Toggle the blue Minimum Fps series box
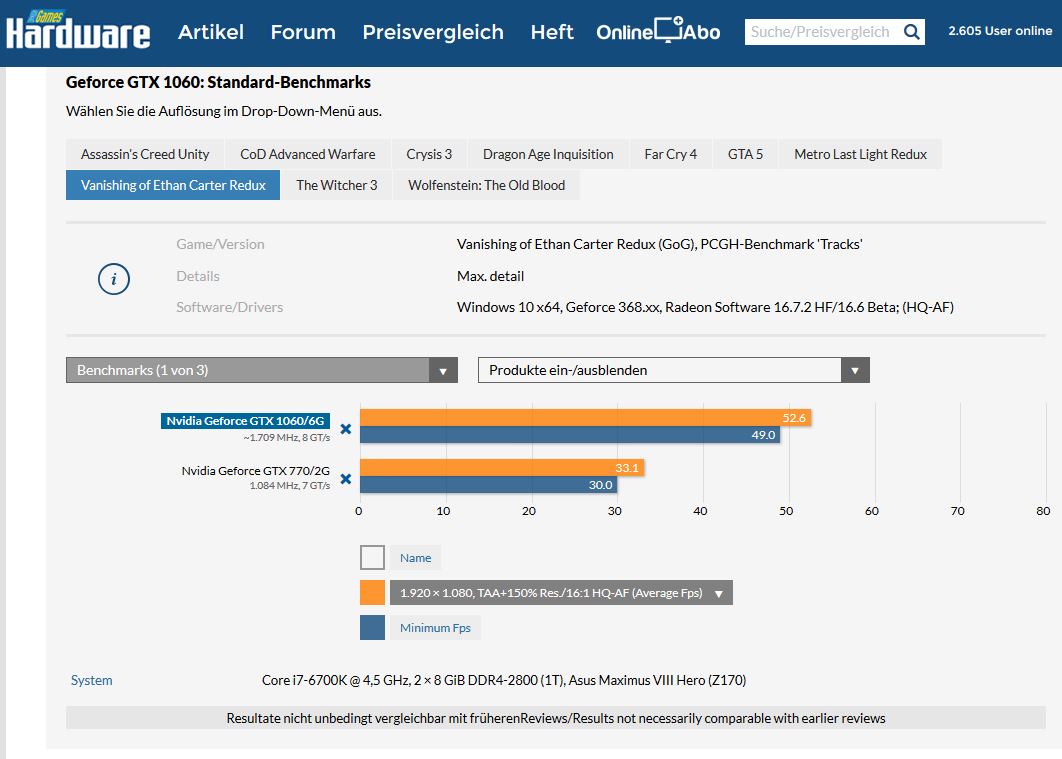Screen dimensions: 1062x759 (x=372, y=628)
